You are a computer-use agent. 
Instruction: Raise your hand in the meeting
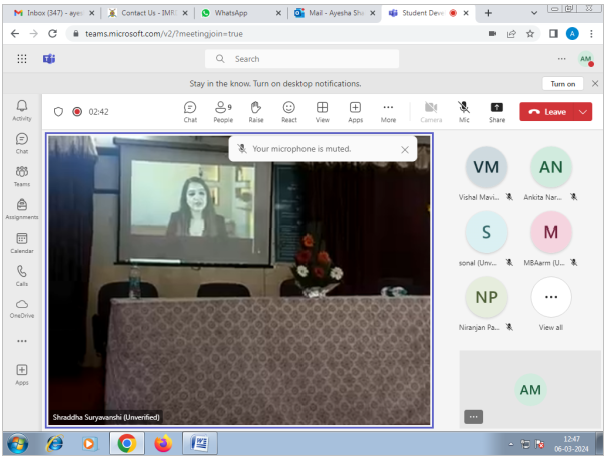256,111
